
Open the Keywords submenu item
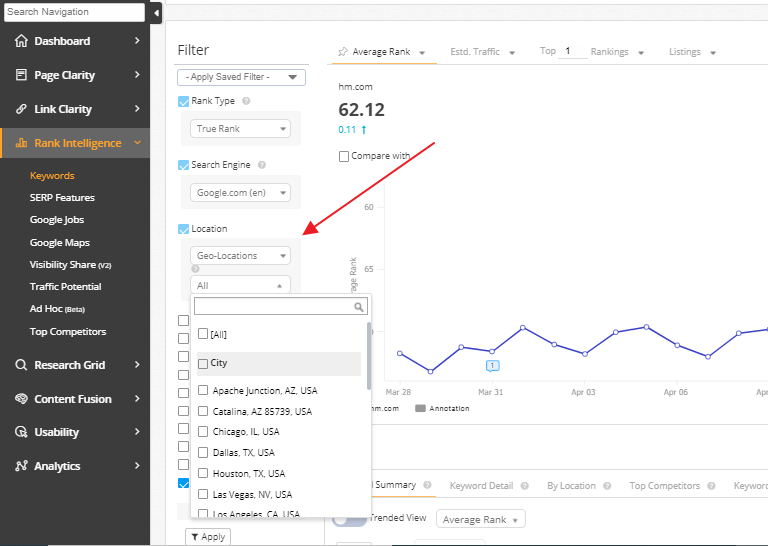pos(52,176)
